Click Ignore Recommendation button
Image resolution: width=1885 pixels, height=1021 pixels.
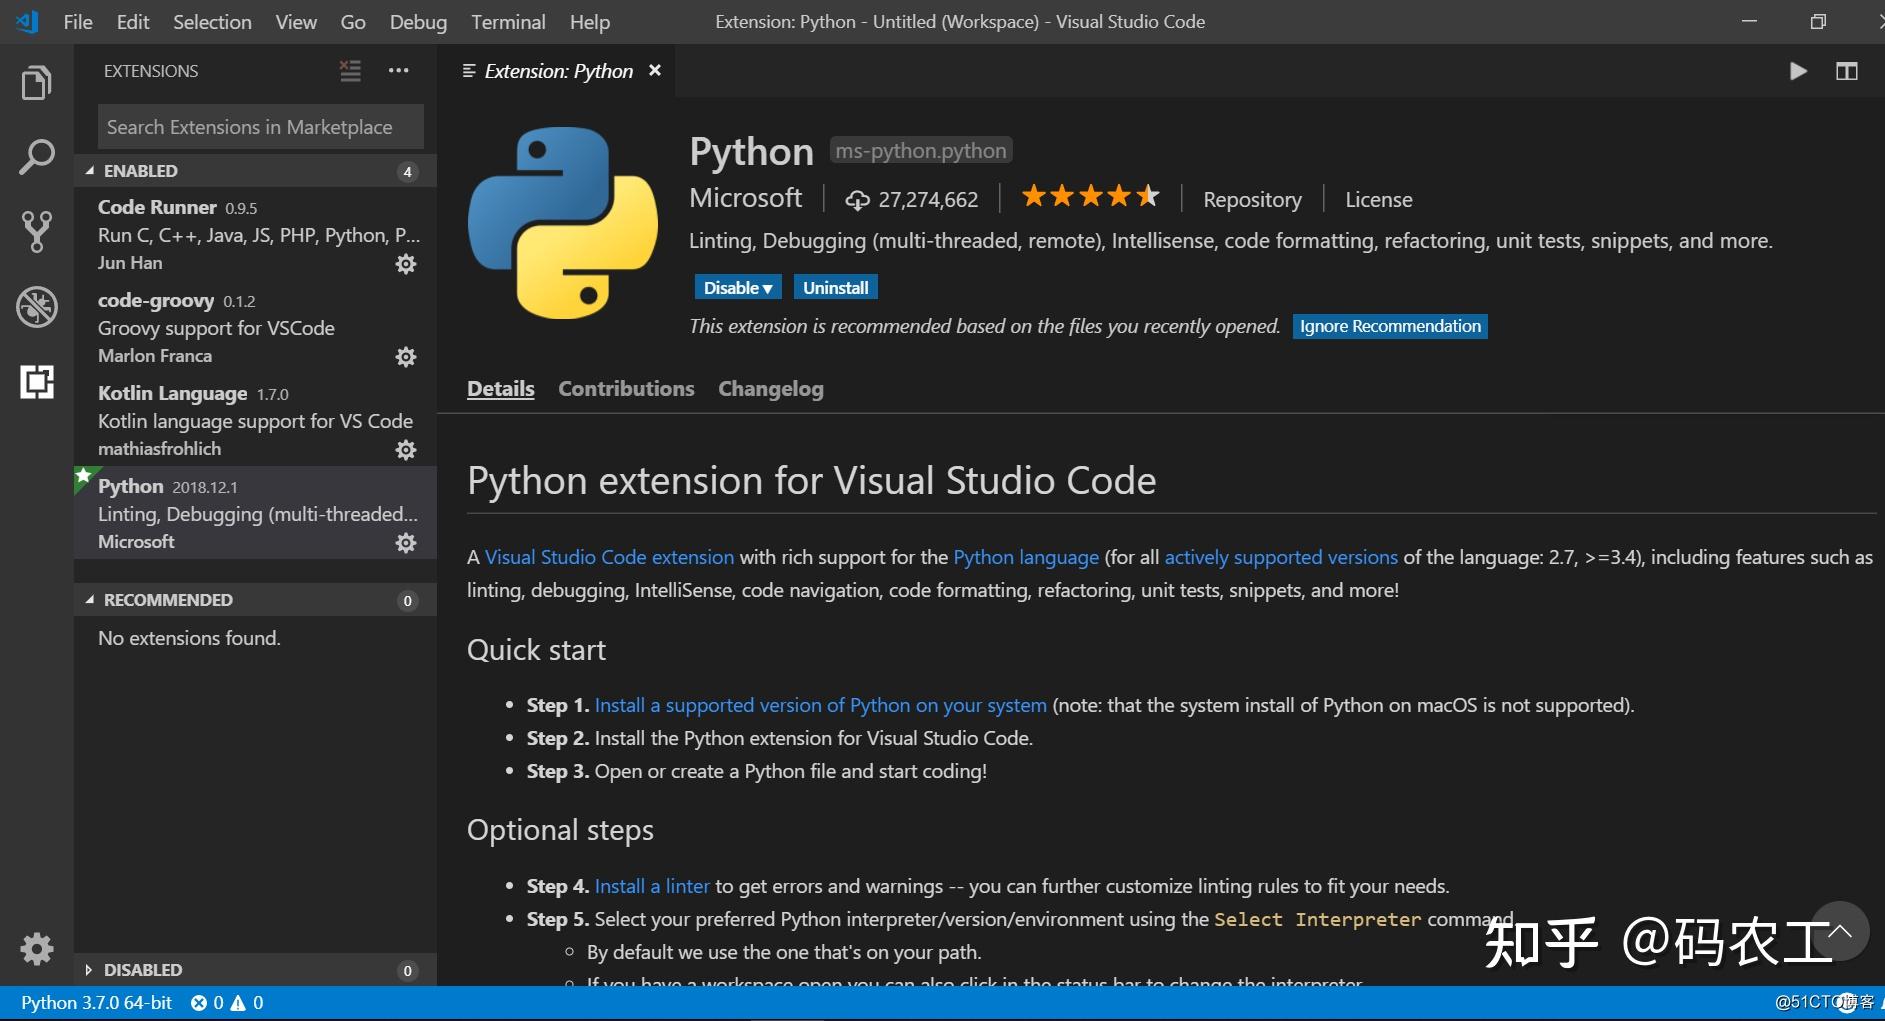click(1390, 326)
